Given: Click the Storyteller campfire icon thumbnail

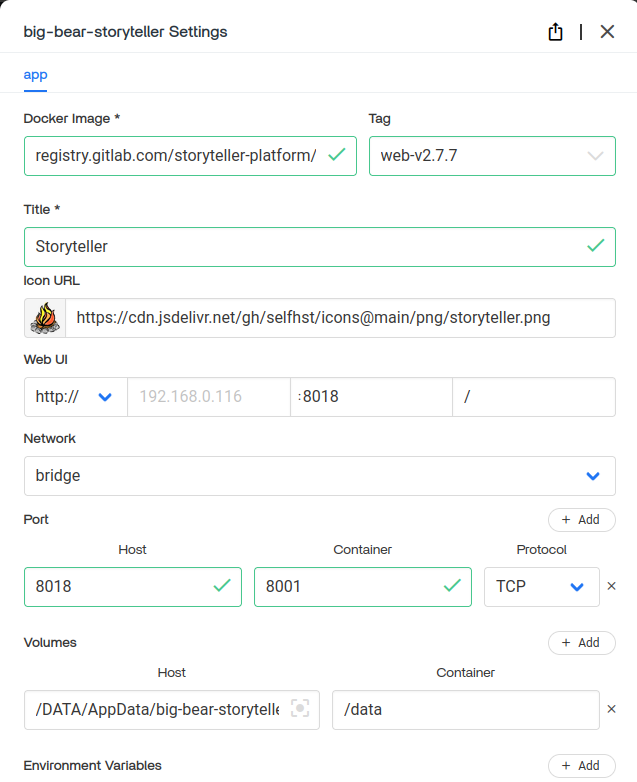Looking at the screenshot, I should click(x=45, y=317).
